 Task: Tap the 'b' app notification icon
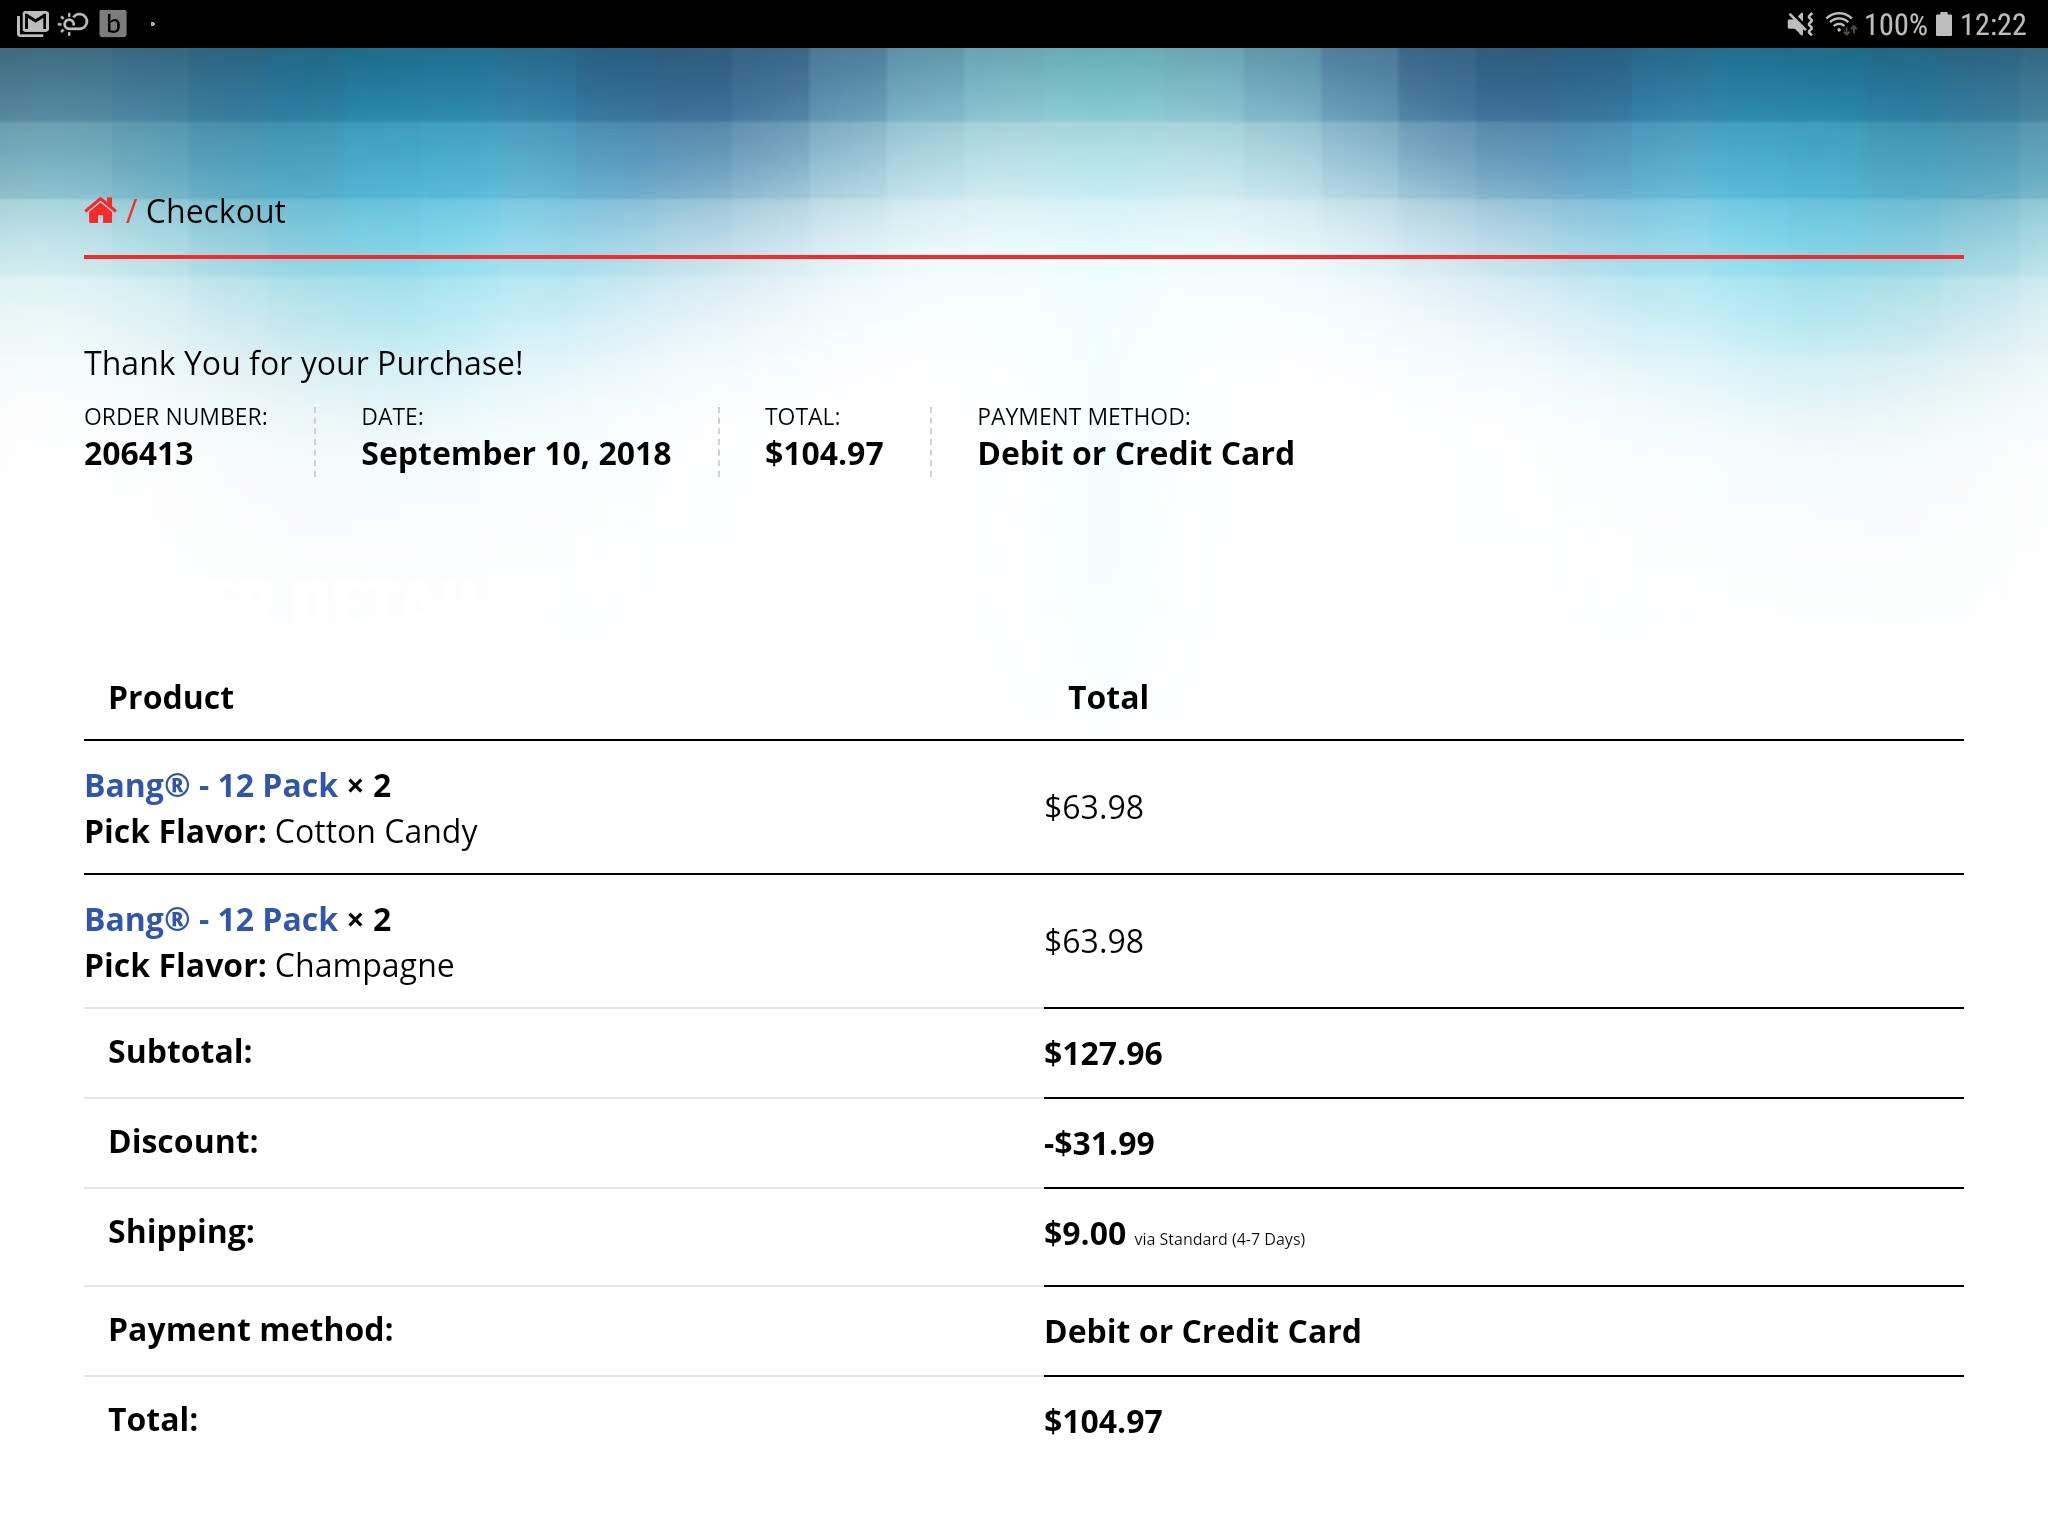coord(113,23)
